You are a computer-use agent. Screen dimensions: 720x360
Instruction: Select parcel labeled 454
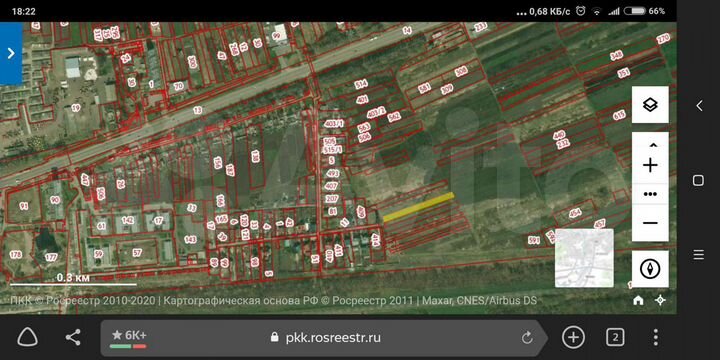pos(575,213)
